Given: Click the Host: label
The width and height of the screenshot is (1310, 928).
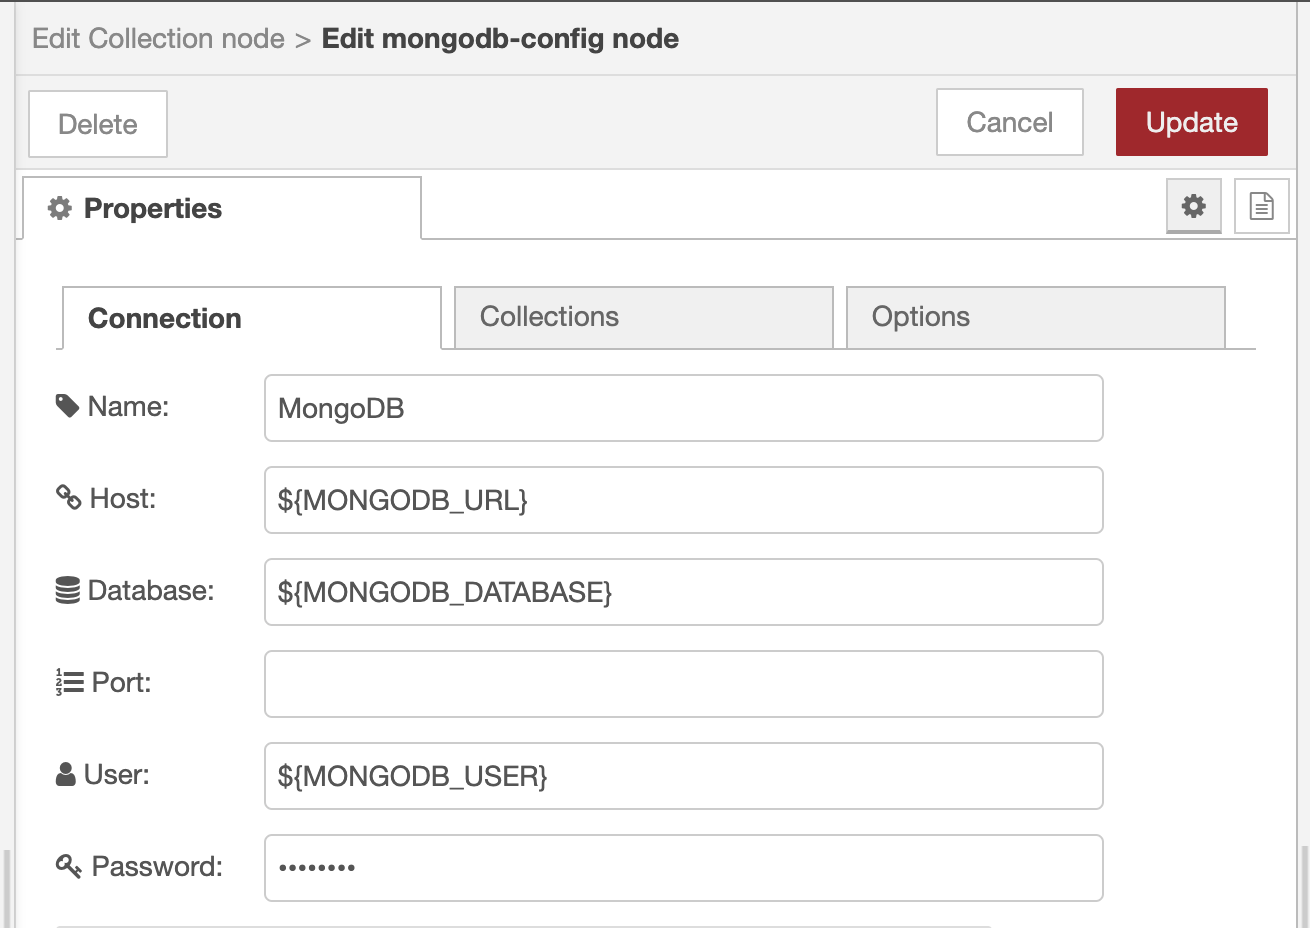Looking at the screenshot, I should [123, 498].
